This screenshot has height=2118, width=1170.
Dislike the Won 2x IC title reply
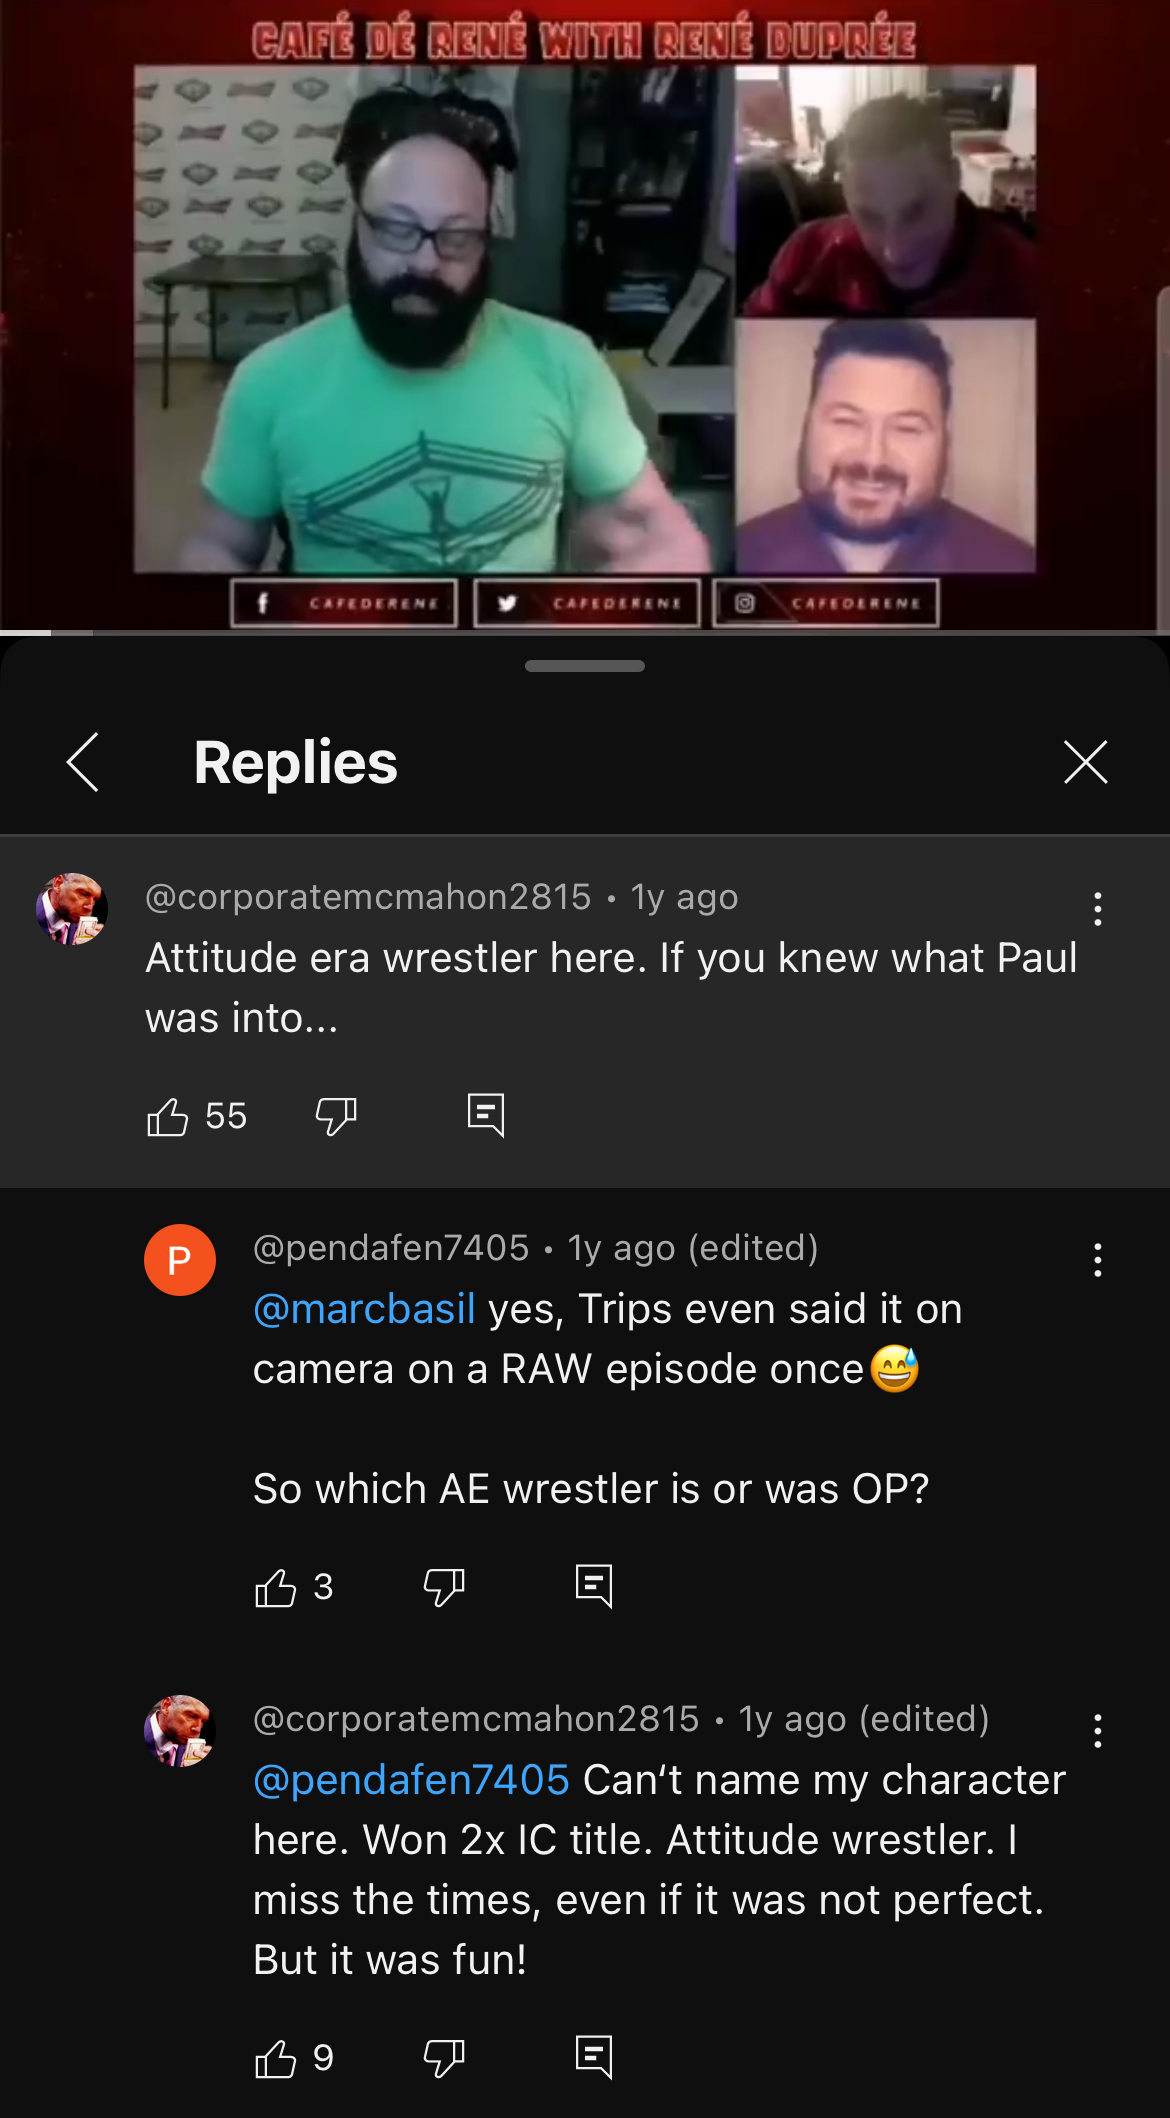pos(444,2058)
